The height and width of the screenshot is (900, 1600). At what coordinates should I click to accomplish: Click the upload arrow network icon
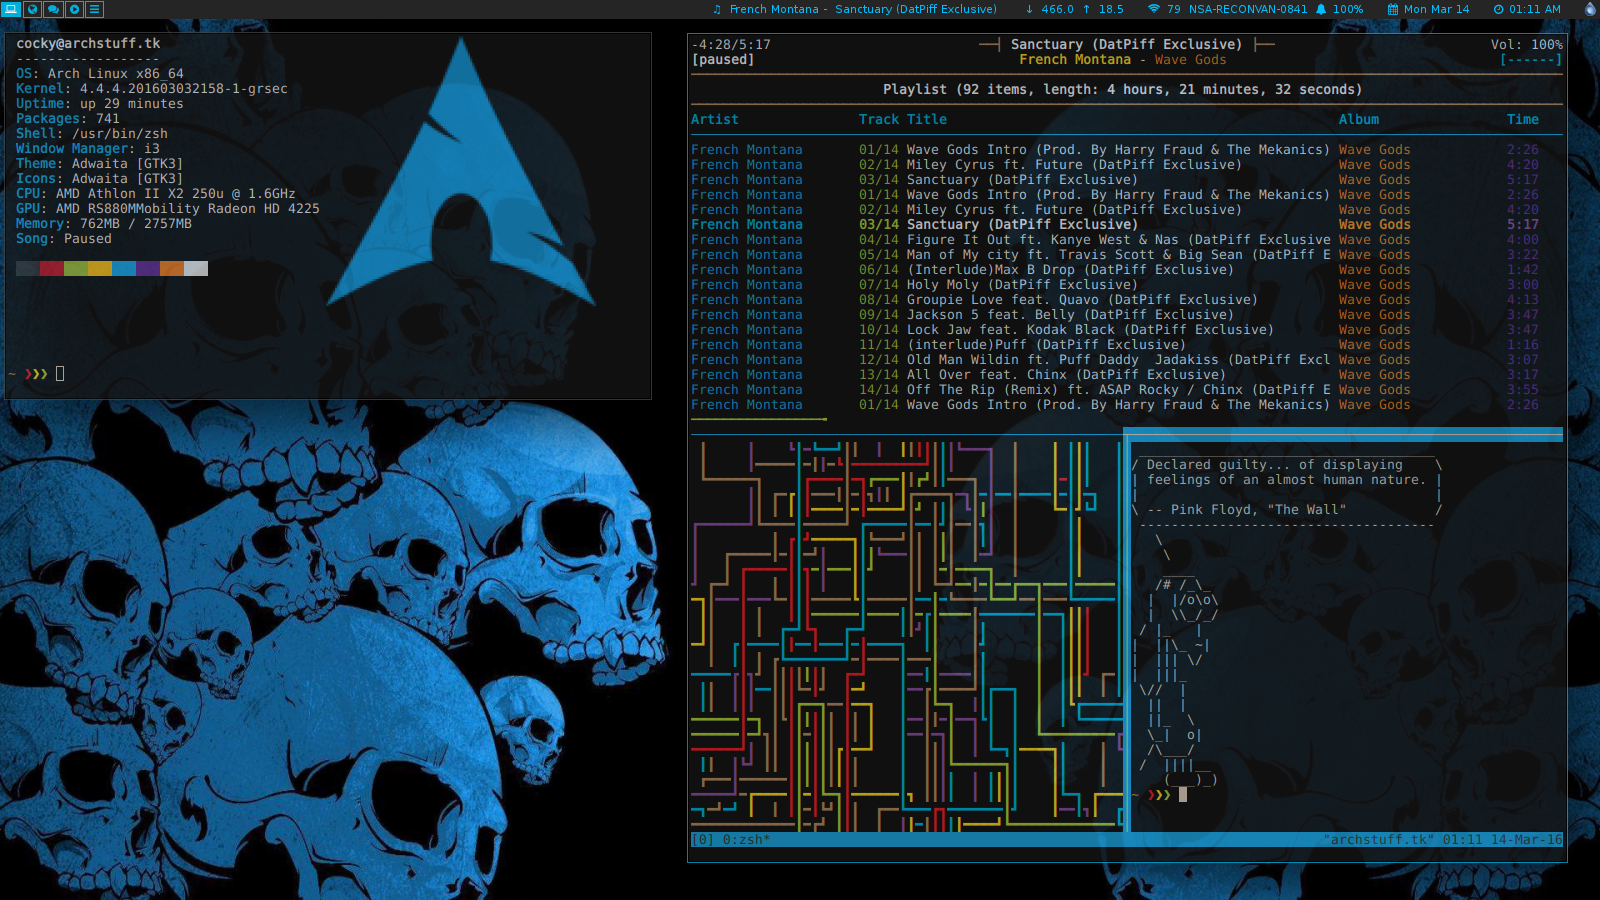click(x=1086, y=9)
